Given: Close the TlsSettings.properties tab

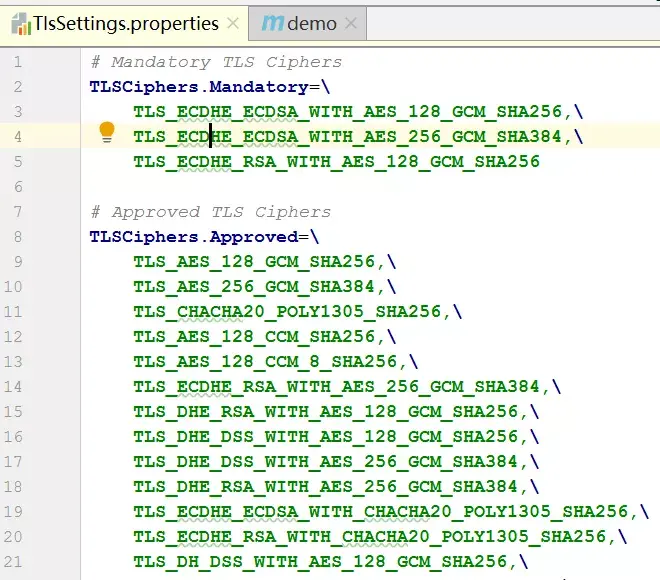Looking at the screenshot, I should click(233, 23).
